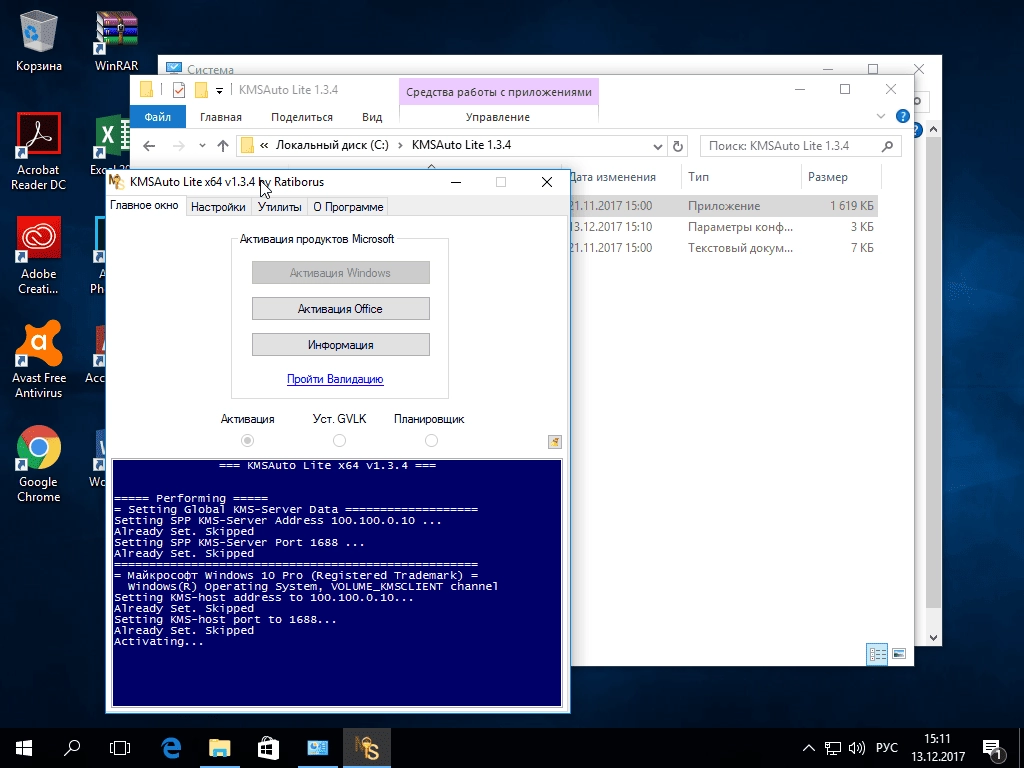Open the Управление ribbon tab
The height and width of the screenshot is (768, 1024).
tap(498, 117)
